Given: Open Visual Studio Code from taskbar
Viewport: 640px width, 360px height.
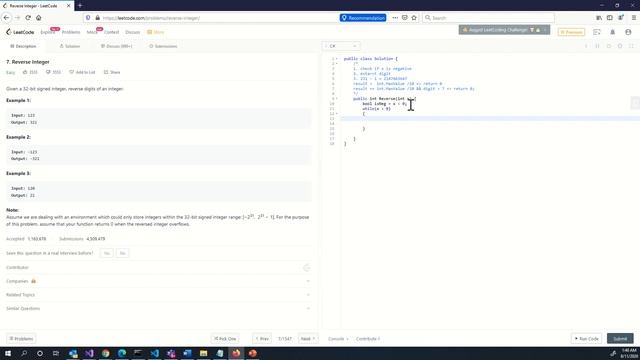Looking at the screenshot, I should tap(155, 353).
